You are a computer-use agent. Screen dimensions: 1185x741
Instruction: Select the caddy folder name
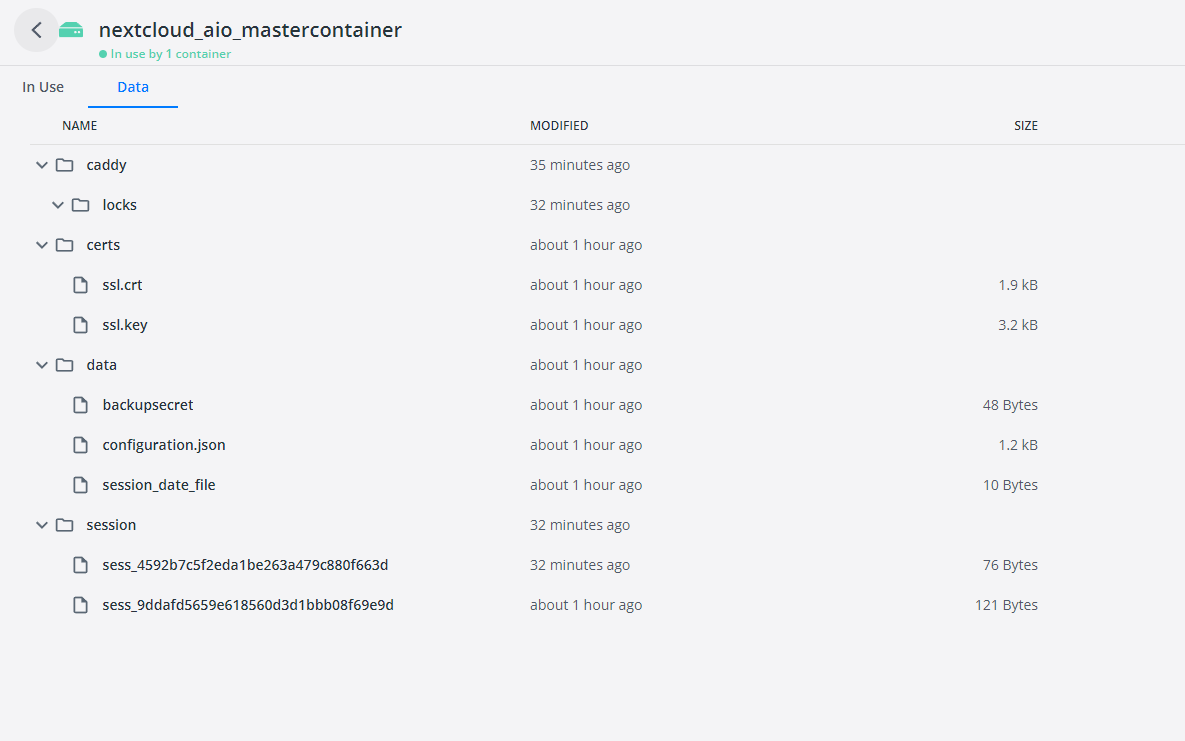click(x=107, y=165)
